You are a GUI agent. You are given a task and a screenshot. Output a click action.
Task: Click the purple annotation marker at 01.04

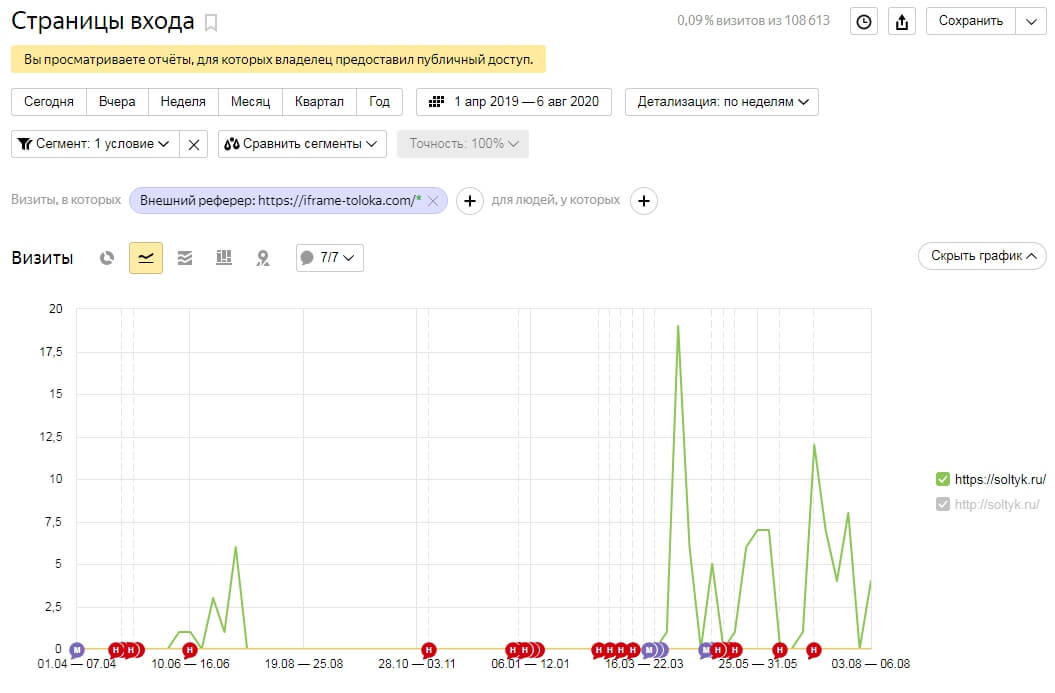pyautogui.click(x=77, y=650)
